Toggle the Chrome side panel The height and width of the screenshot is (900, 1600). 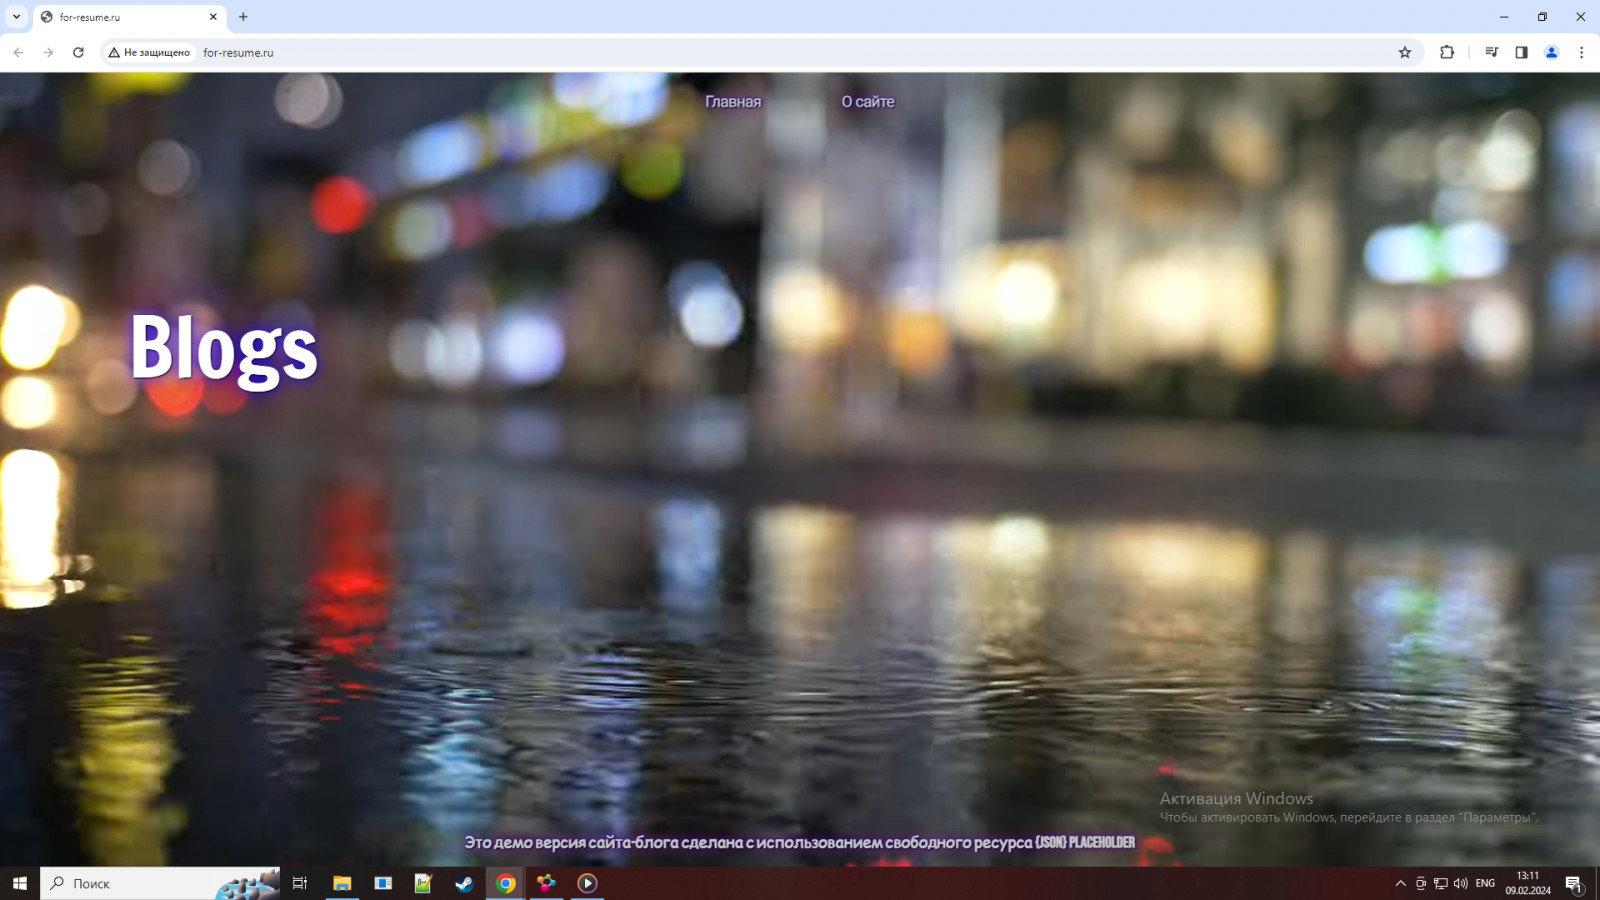pyautogui.click(x=1521, y=52)
